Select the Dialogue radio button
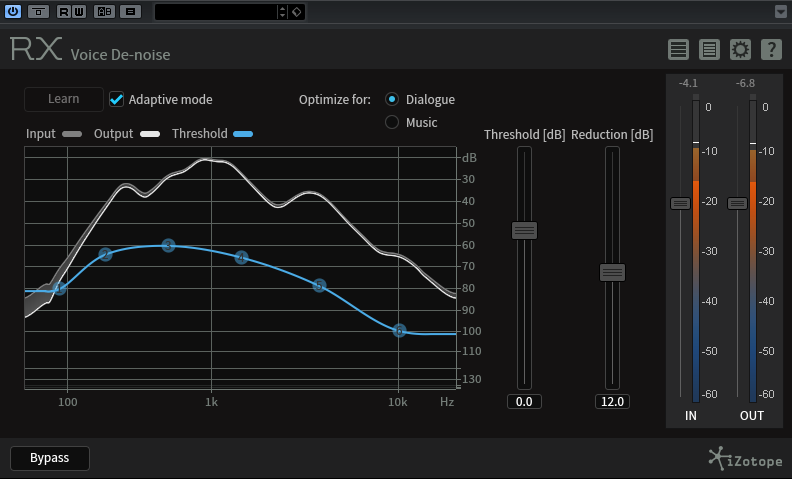 (x=392, y=99)
